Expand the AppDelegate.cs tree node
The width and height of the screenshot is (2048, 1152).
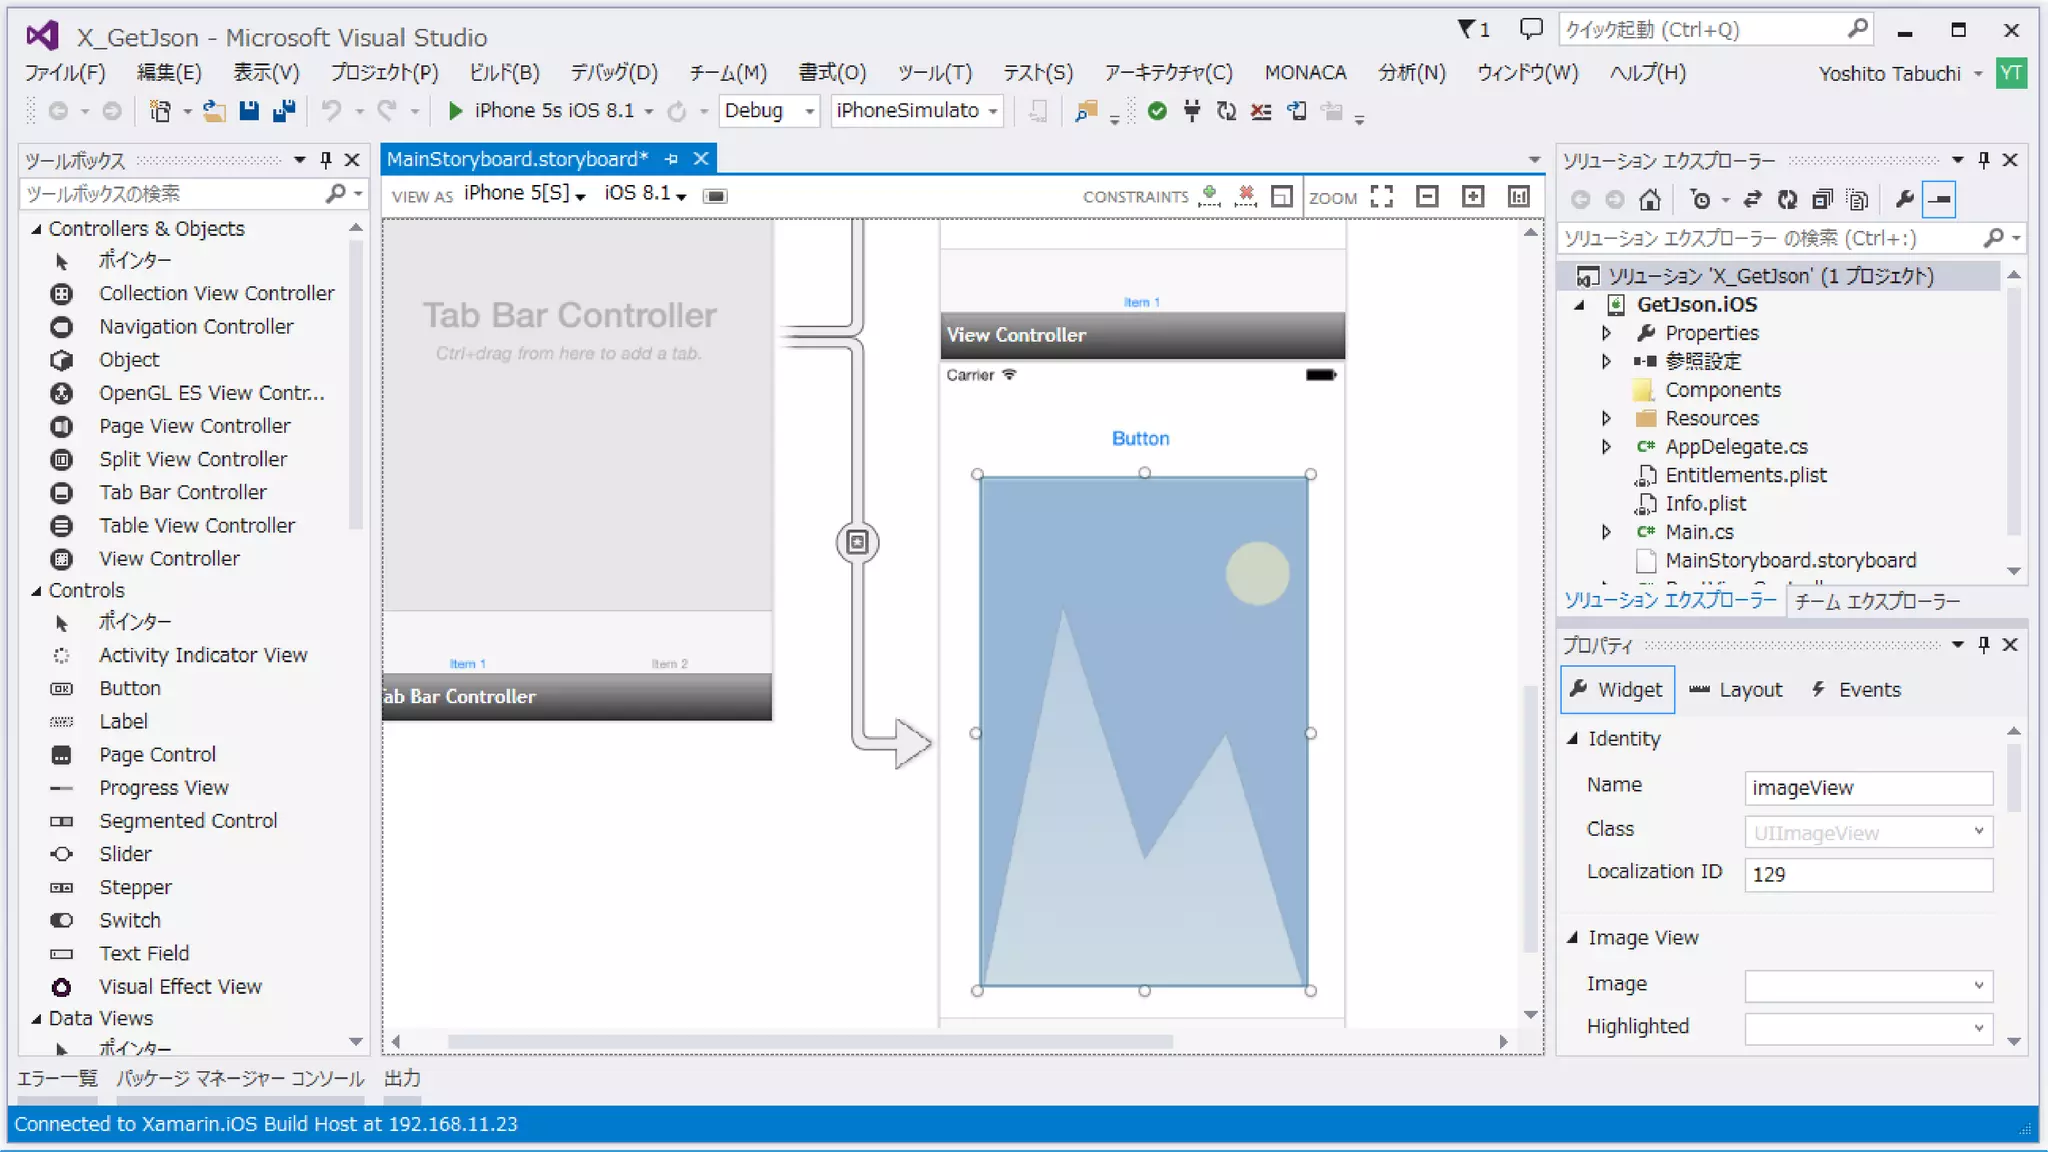[1606, 447]
